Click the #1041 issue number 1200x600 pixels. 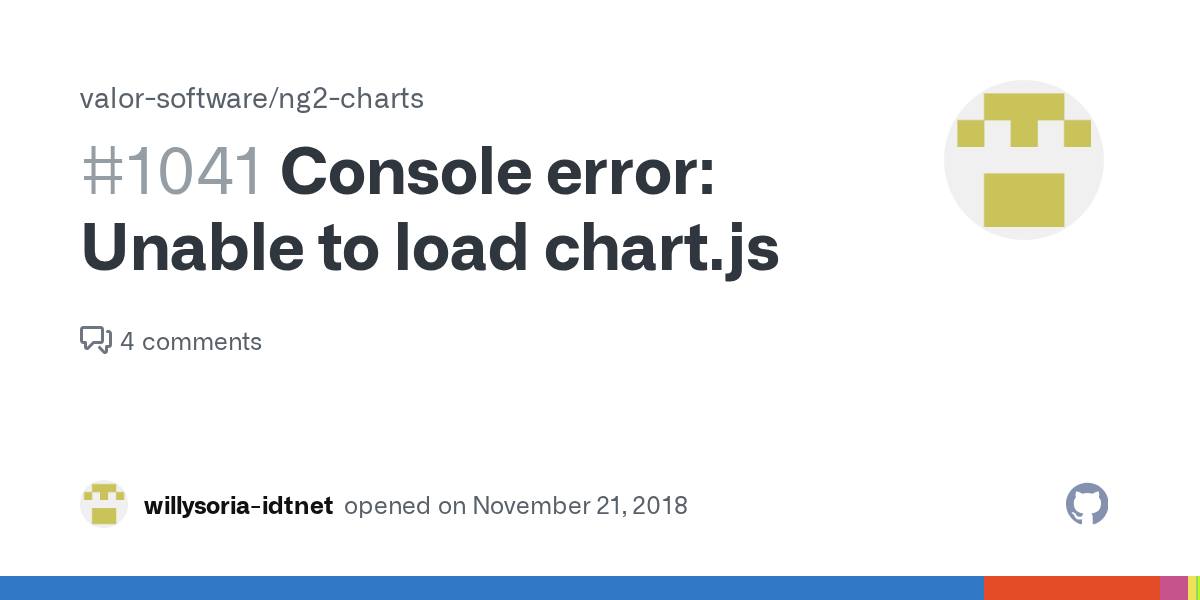tap(172, 172)
